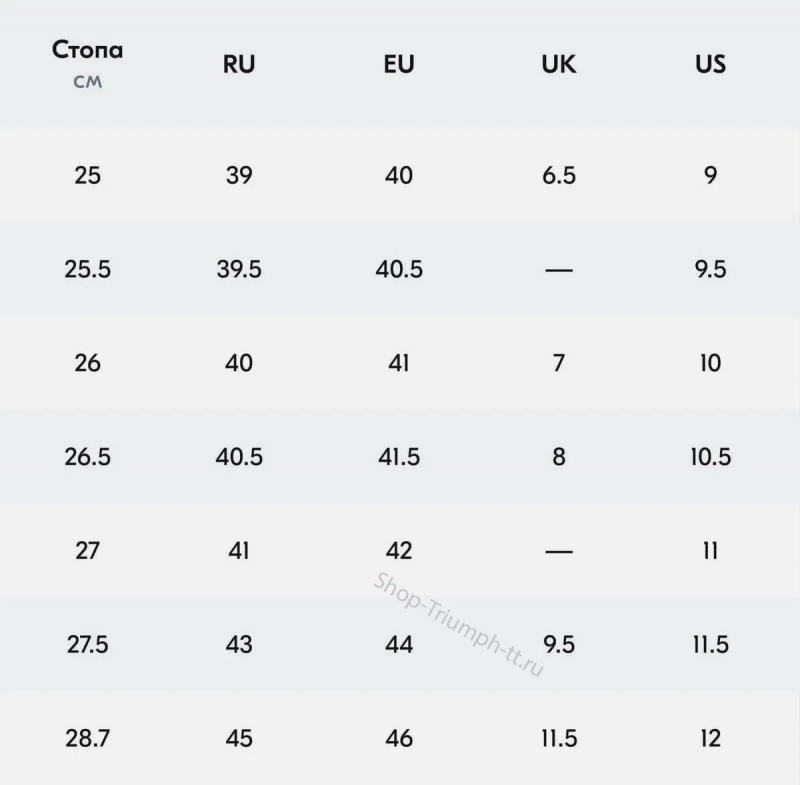
Task: Select the 26.5 foot length cell
Action: click(88, 457)
